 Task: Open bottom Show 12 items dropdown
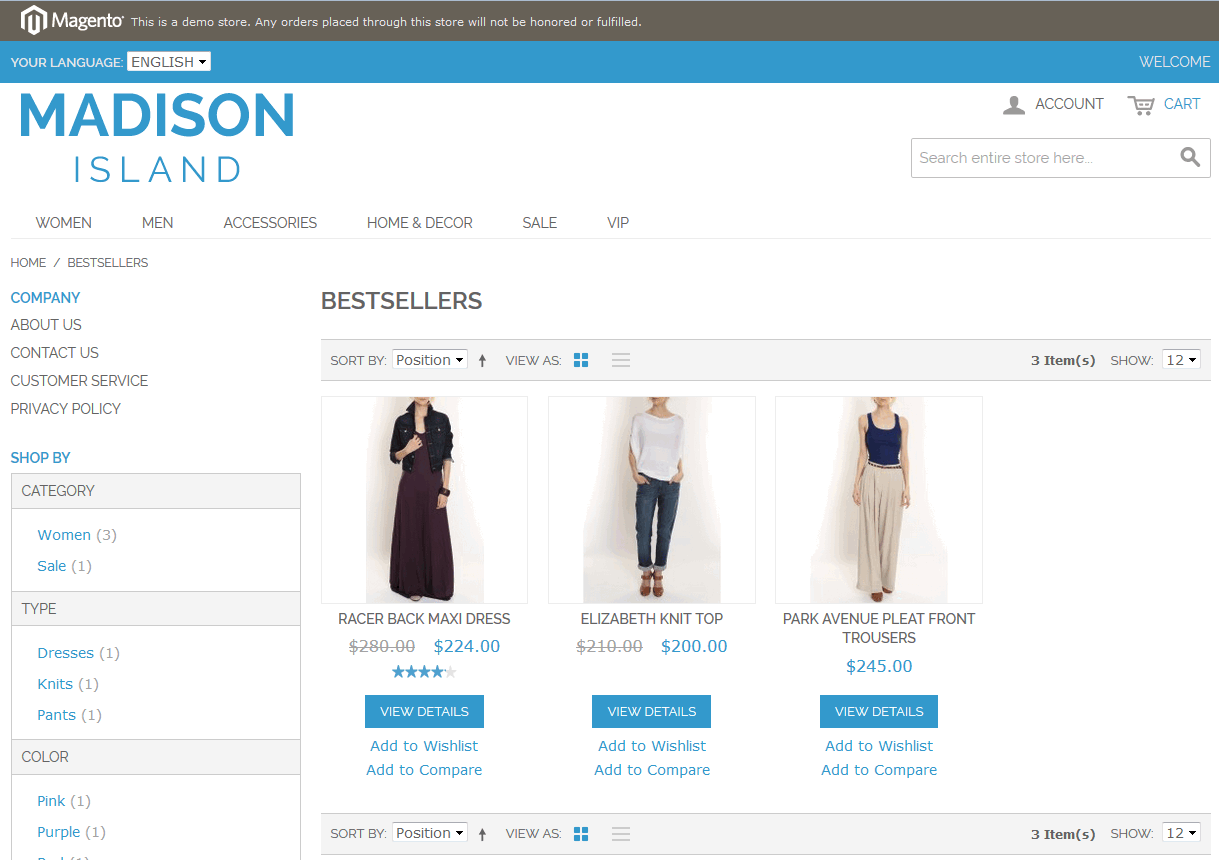click(x=1181, y=833)
